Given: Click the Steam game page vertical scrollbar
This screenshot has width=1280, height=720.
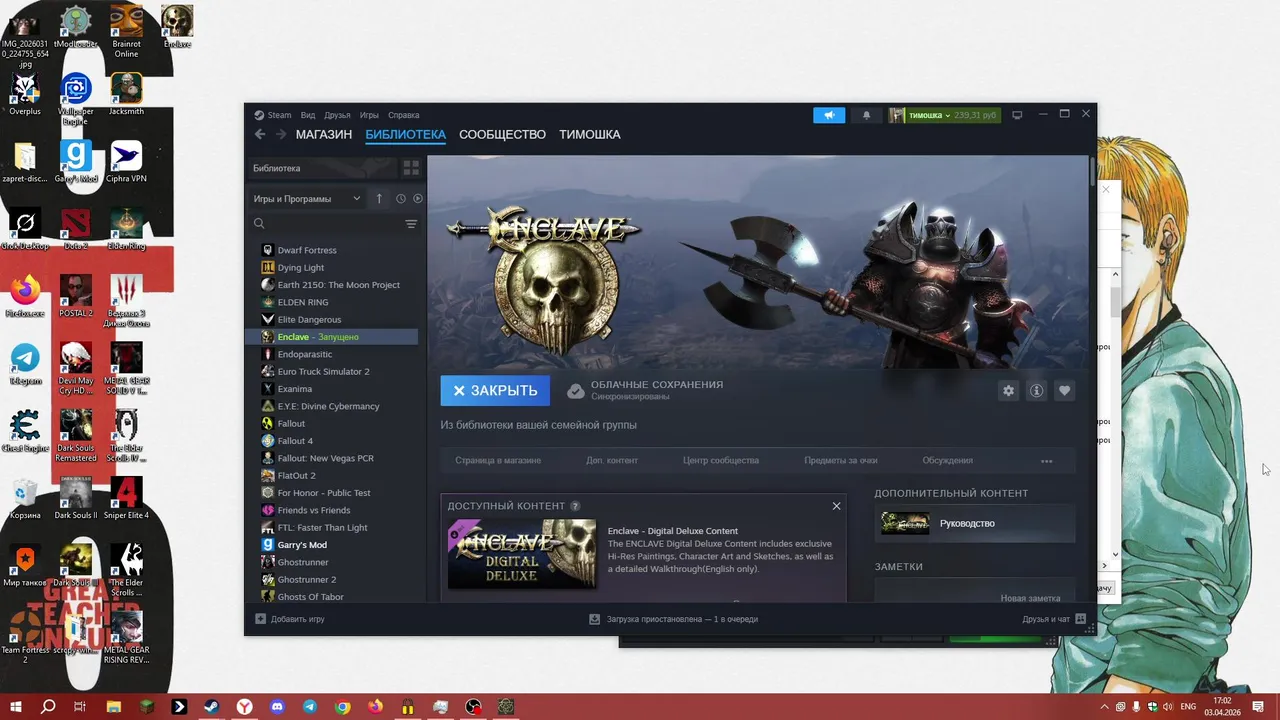Looking at the screenshot, I should 1092,170.
